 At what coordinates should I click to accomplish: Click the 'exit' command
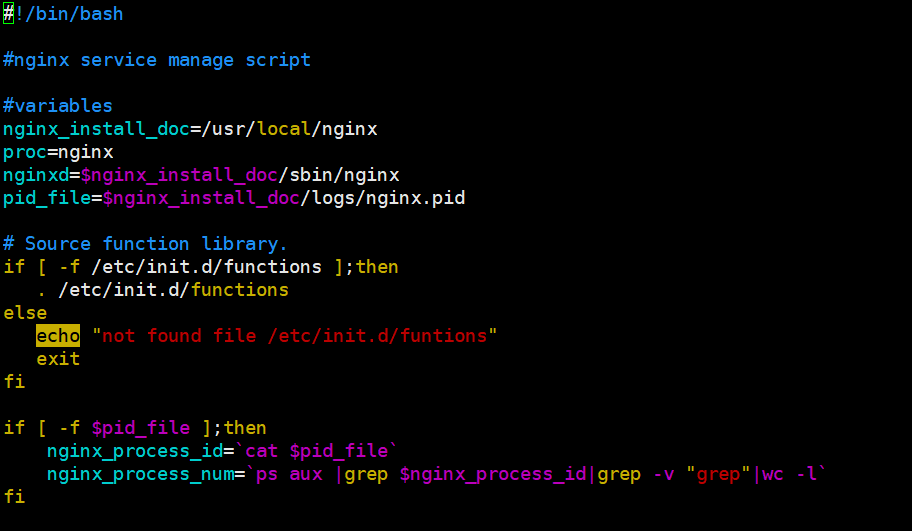[x=58, y=359]
